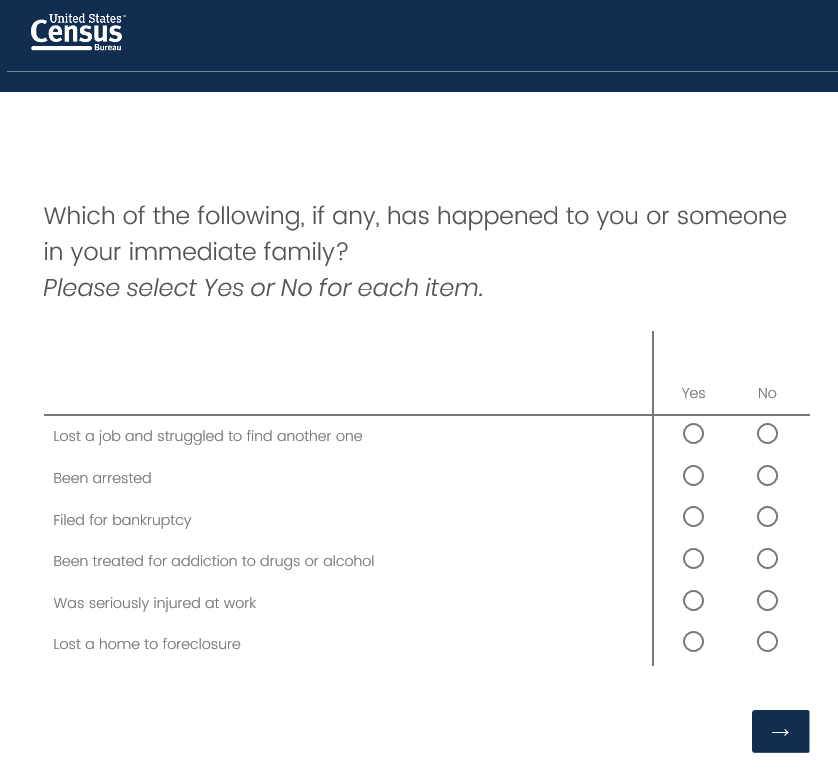Choose No for been arrested
The width and height of the screenshot is (838, 775).
[767, 476]
